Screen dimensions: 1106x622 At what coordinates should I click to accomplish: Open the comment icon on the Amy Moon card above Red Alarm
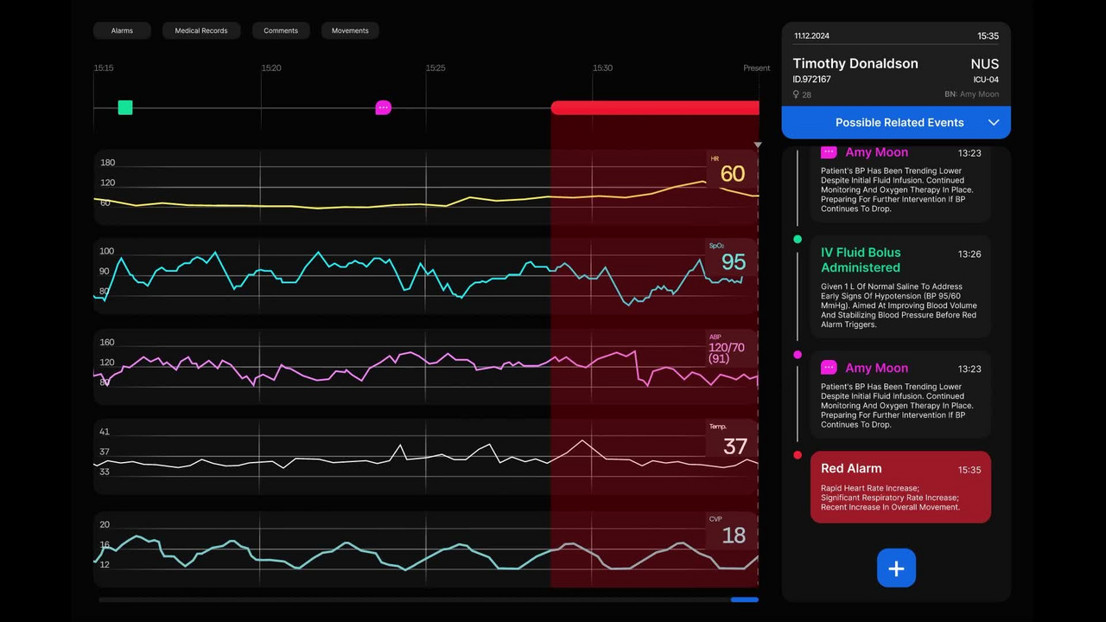829,367
